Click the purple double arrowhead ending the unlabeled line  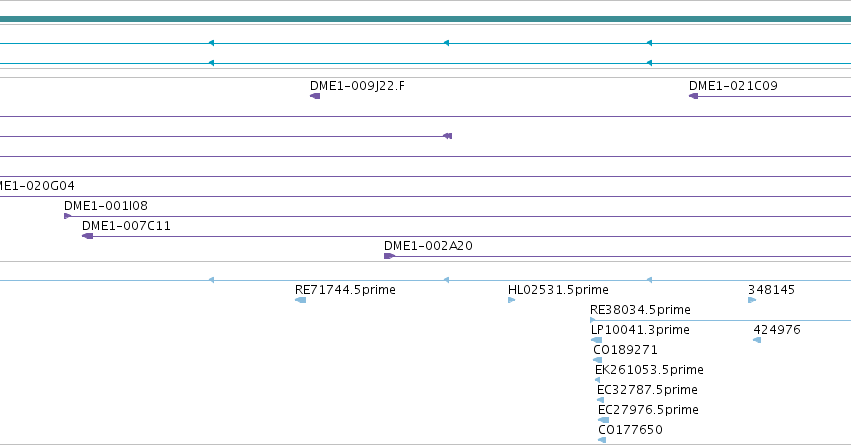[x=448, y=136]
